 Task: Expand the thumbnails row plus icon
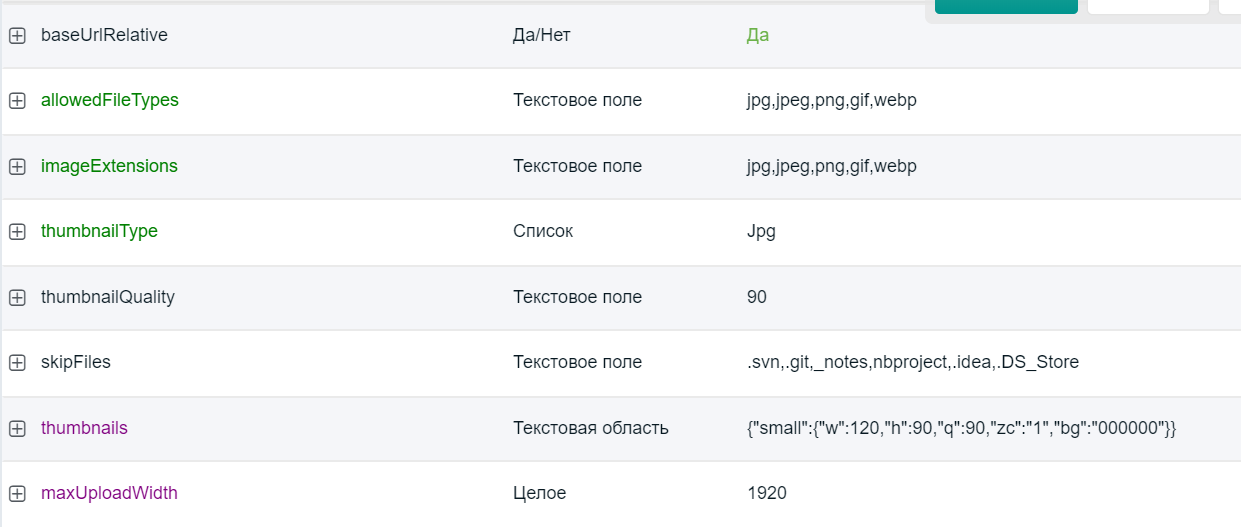pyautogui.click(x=17, y=428)
